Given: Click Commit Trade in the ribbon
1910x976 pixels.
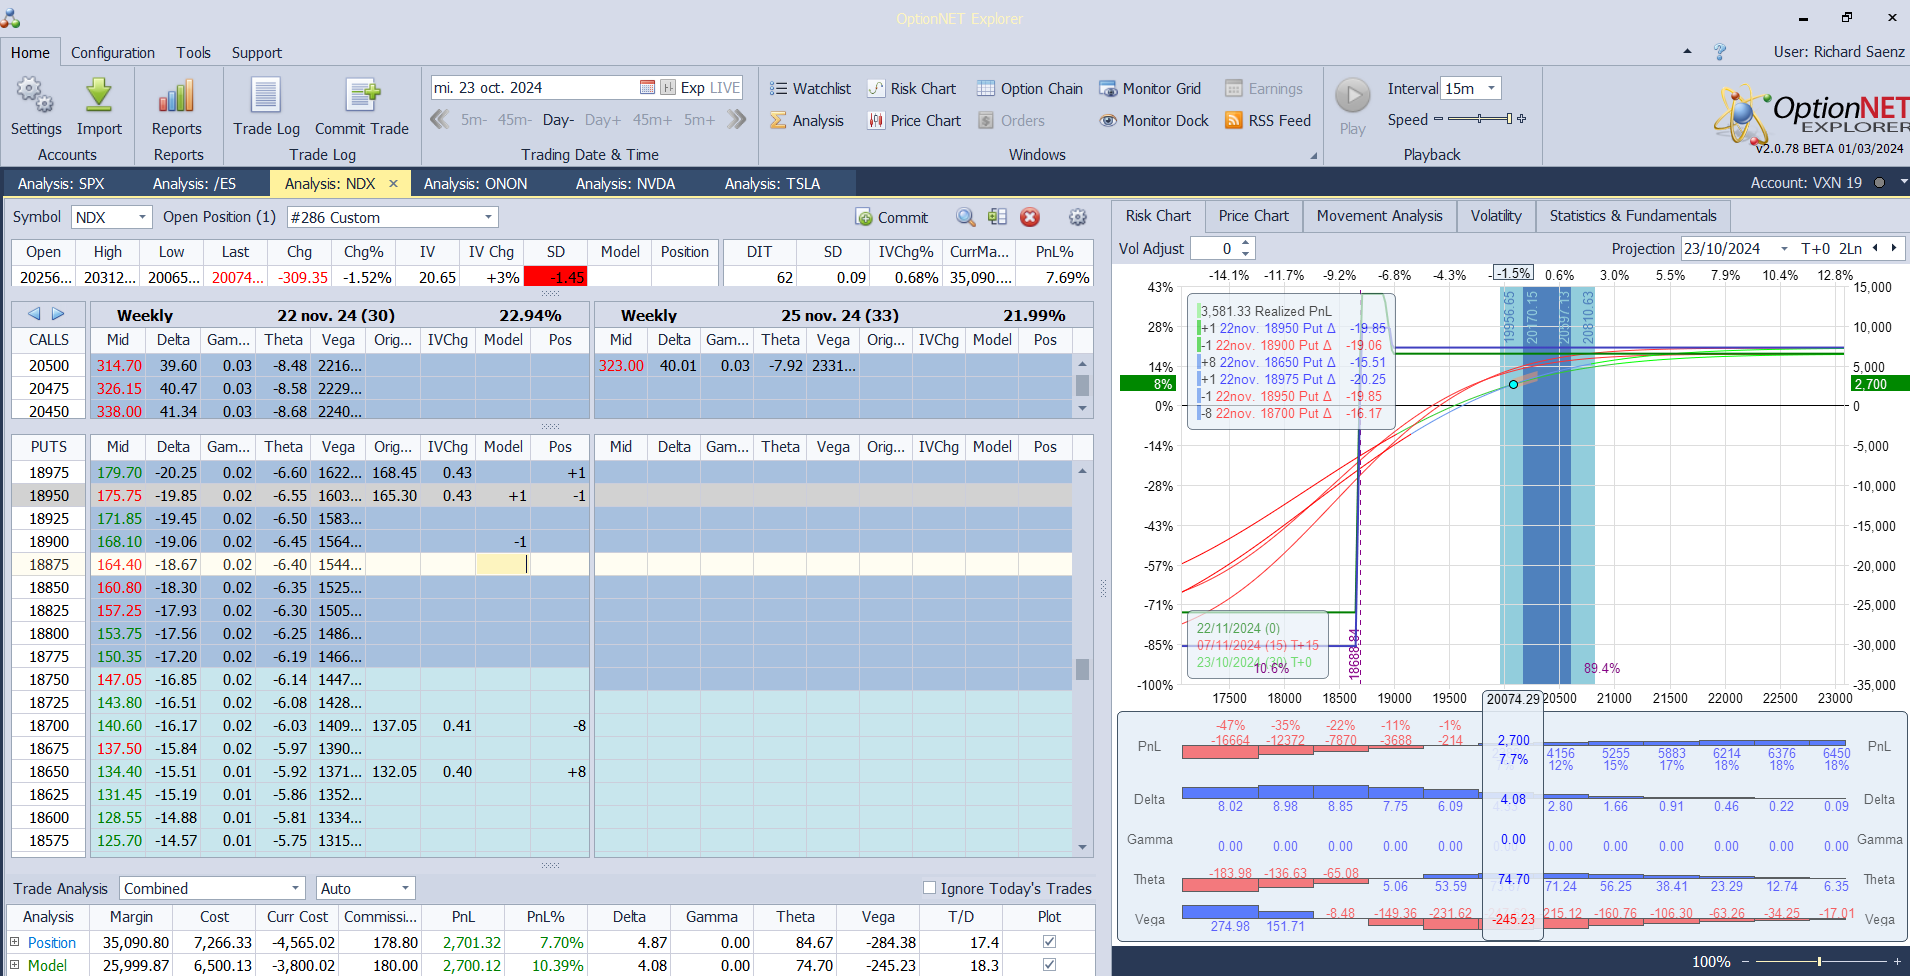Looking at the screenshot, I should tap(362, 107).
